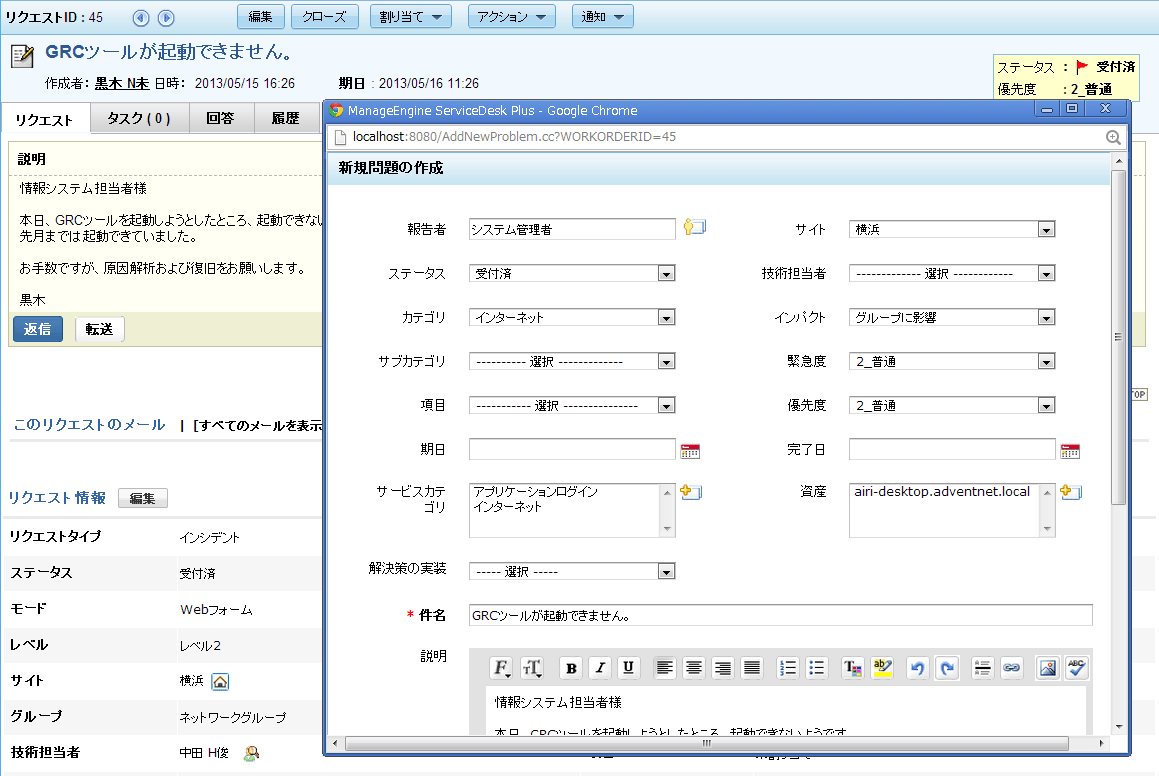Center align description text
The height and width of the screenshot is (776, 1159).
[x=694, y=668]
